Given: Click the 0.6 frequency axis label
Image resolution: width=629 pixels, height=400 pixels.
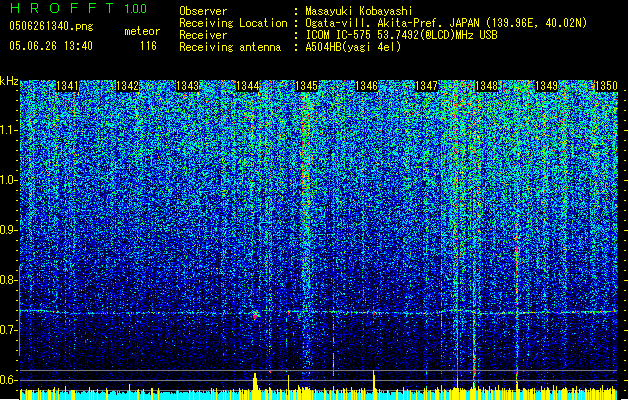Looking at the screenshot, I should coord(8,380).
